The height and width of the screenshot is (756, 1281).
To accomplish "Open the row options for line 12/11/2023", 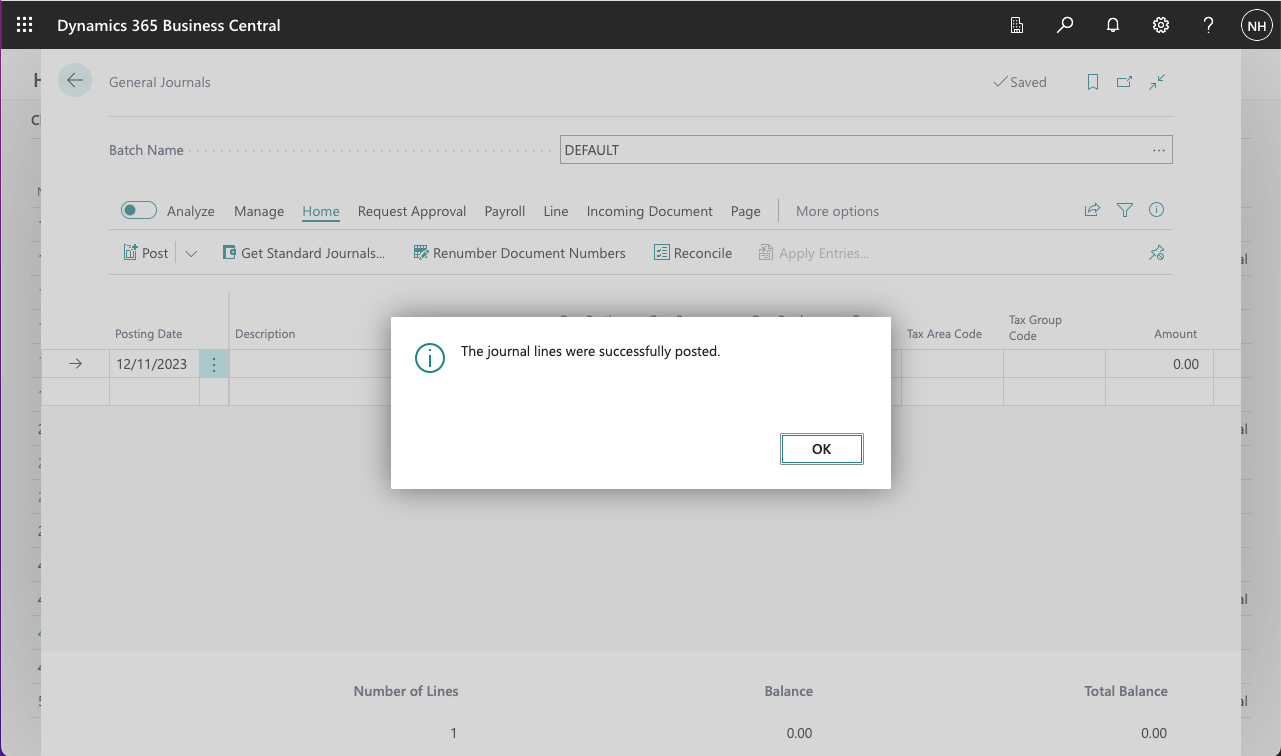I will pos(214,364).
